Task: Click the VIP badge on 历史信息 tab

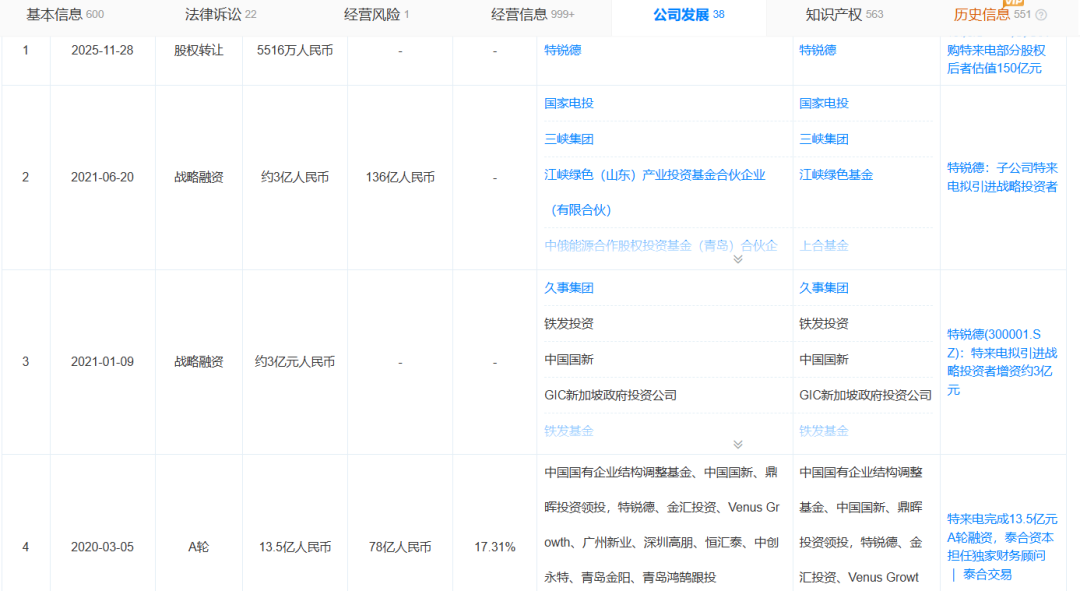Action: [1013, 3]
